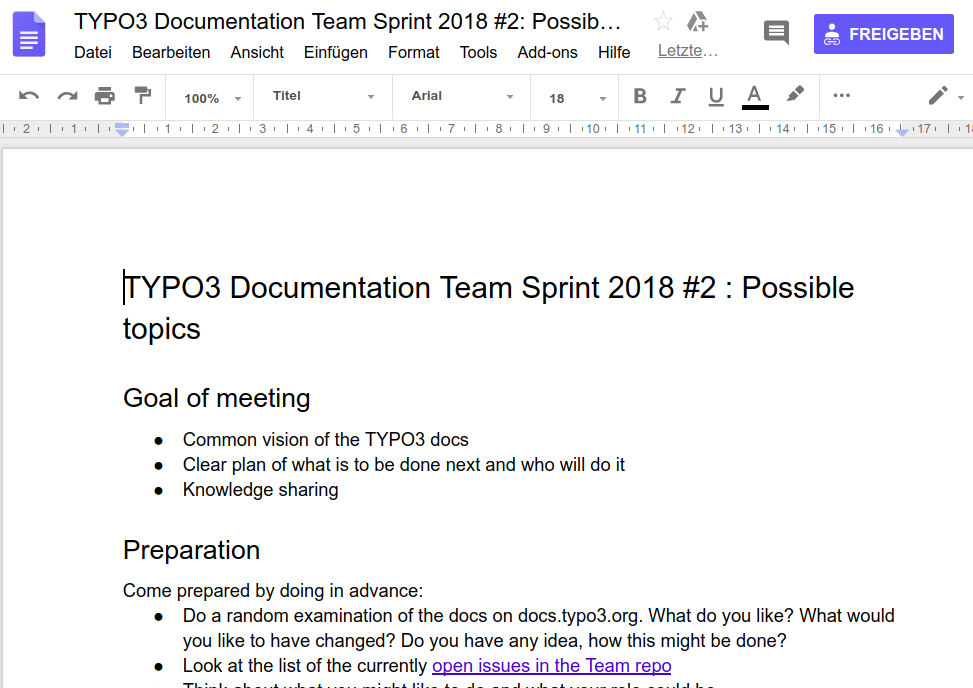Viewport: 973px width, 688px height.
Task: Click the main title TYPO3 Documentation Team Sprint
Action: pyautogui.click(x=488, y=308)
